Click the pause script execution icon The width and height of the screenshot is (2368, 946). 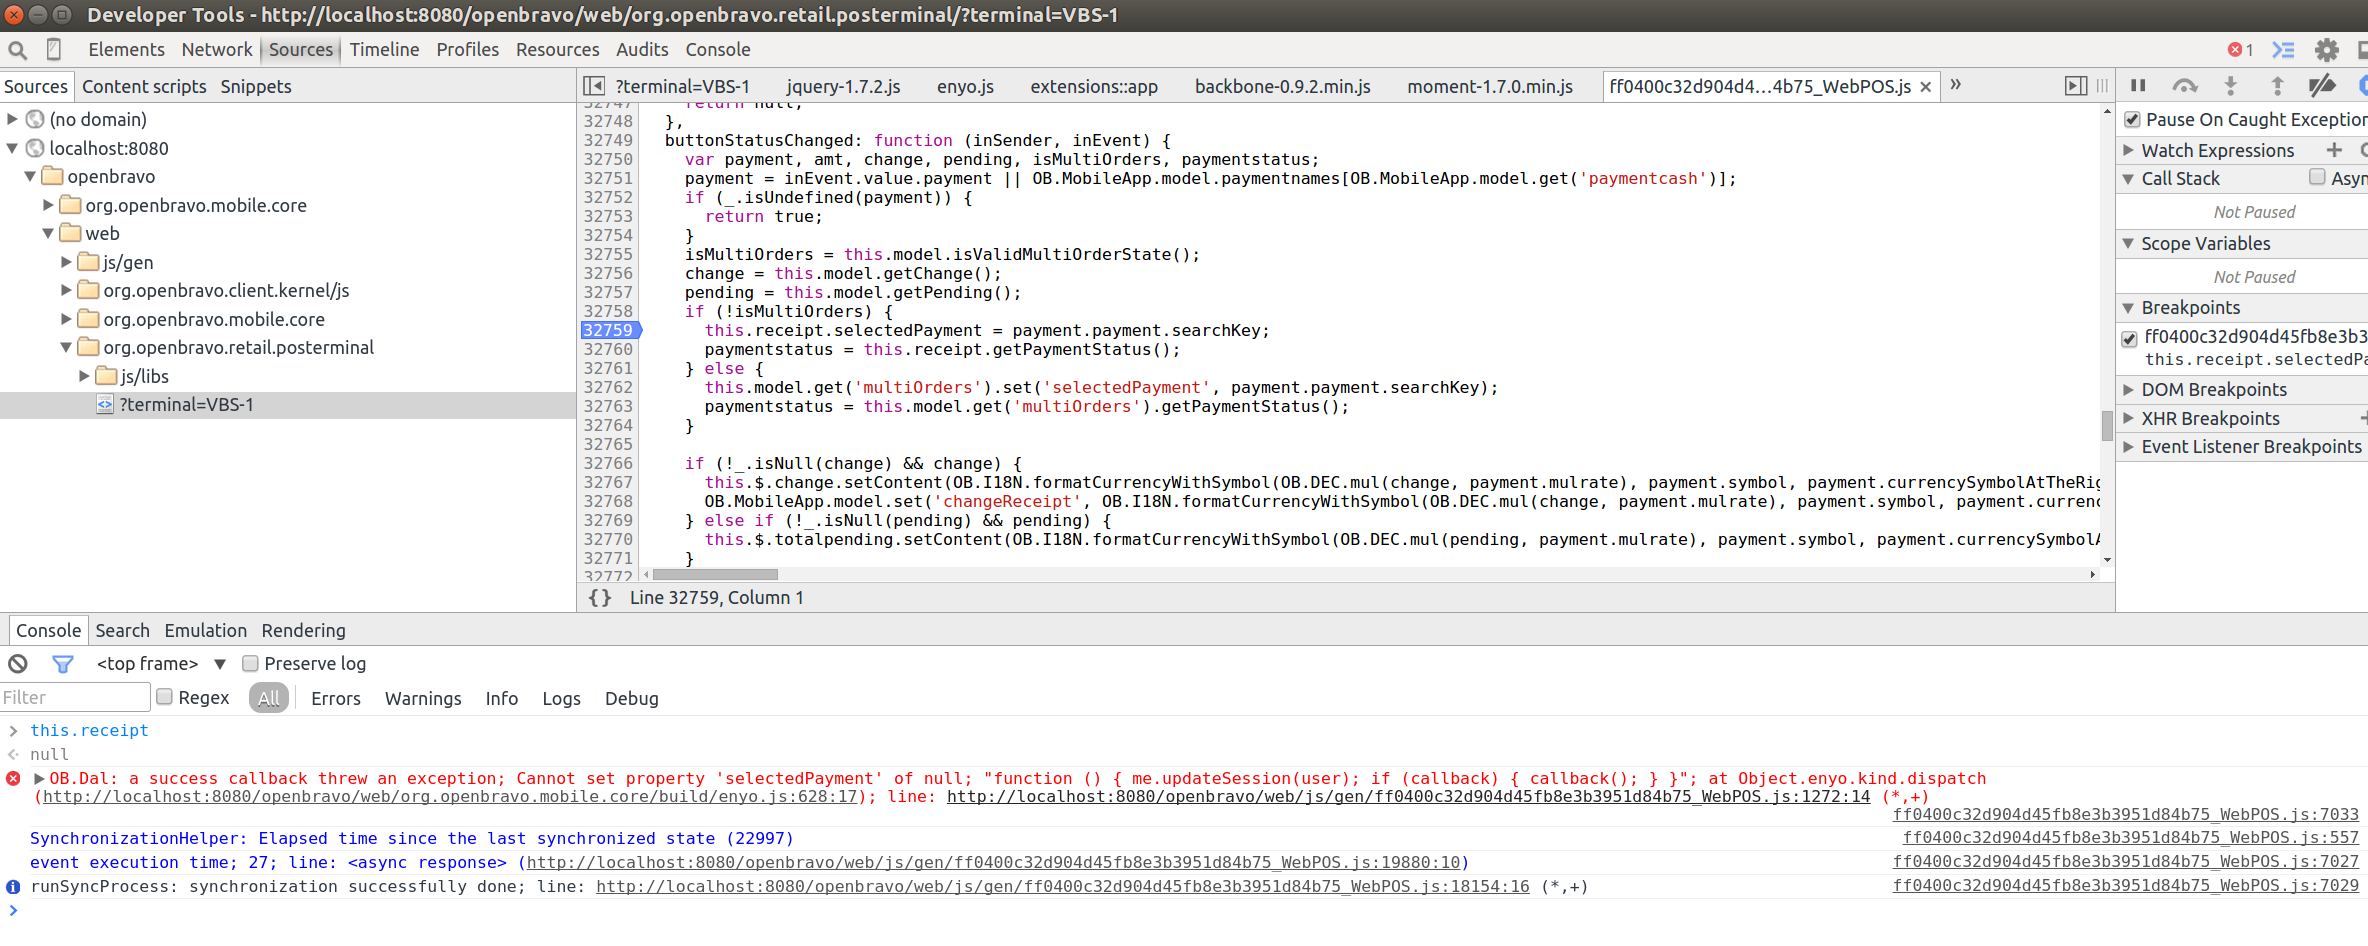coord(2138,86)
